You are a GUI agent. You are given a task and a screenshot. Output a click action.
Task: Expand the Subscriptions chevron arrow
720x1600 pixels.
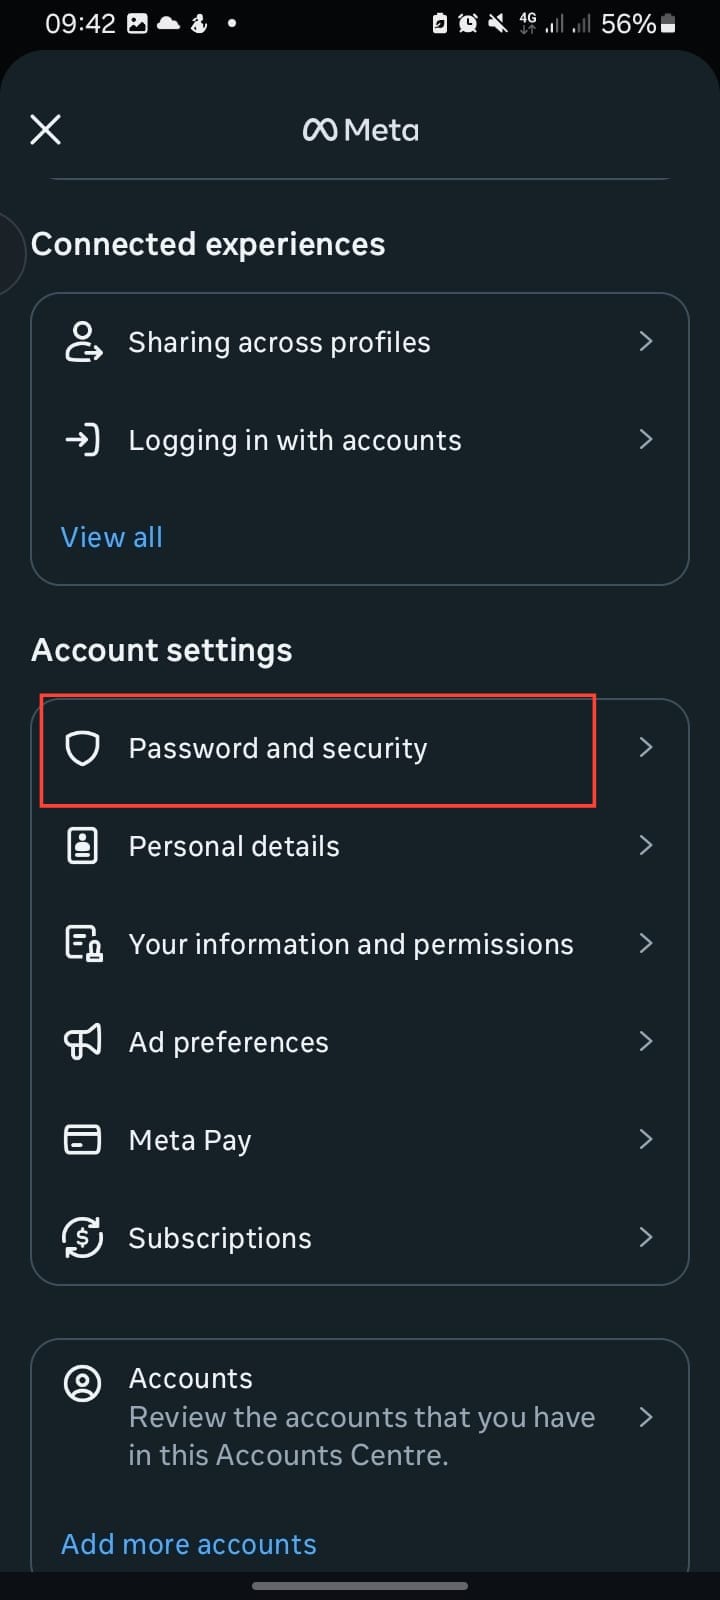pos(646,1238)
